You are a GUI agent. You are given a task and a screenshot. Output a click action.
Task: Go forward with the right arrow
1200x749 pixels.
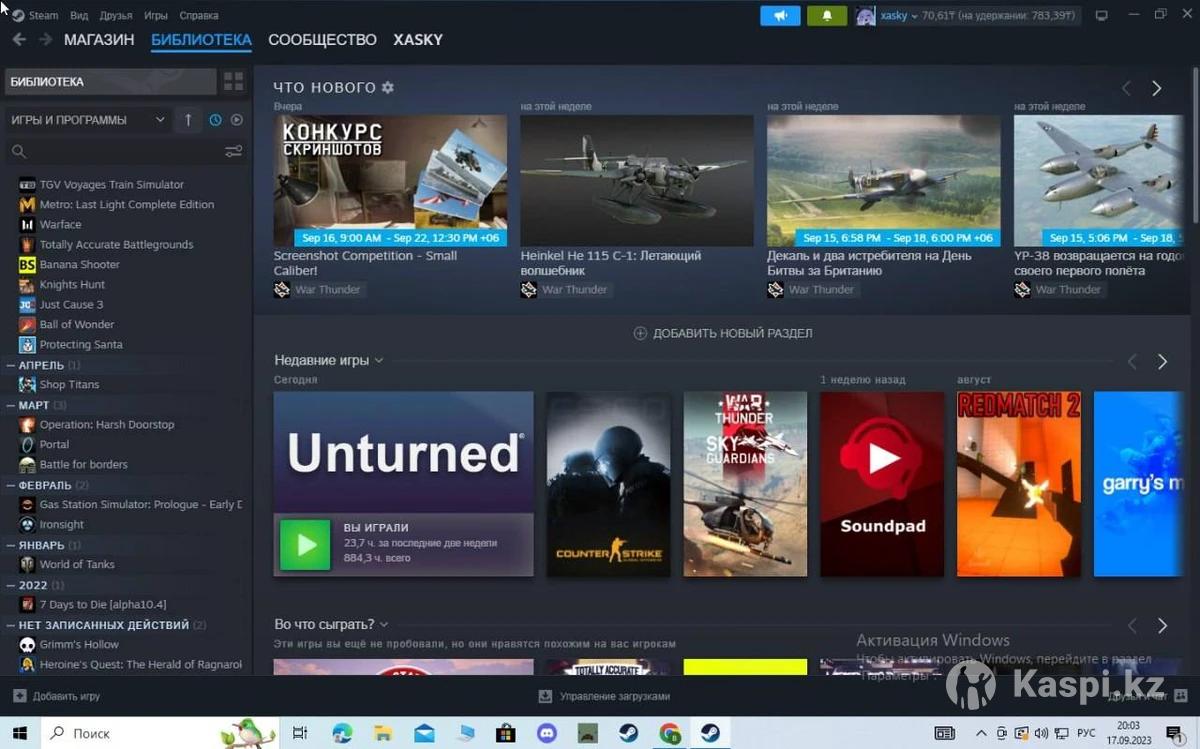45,39
